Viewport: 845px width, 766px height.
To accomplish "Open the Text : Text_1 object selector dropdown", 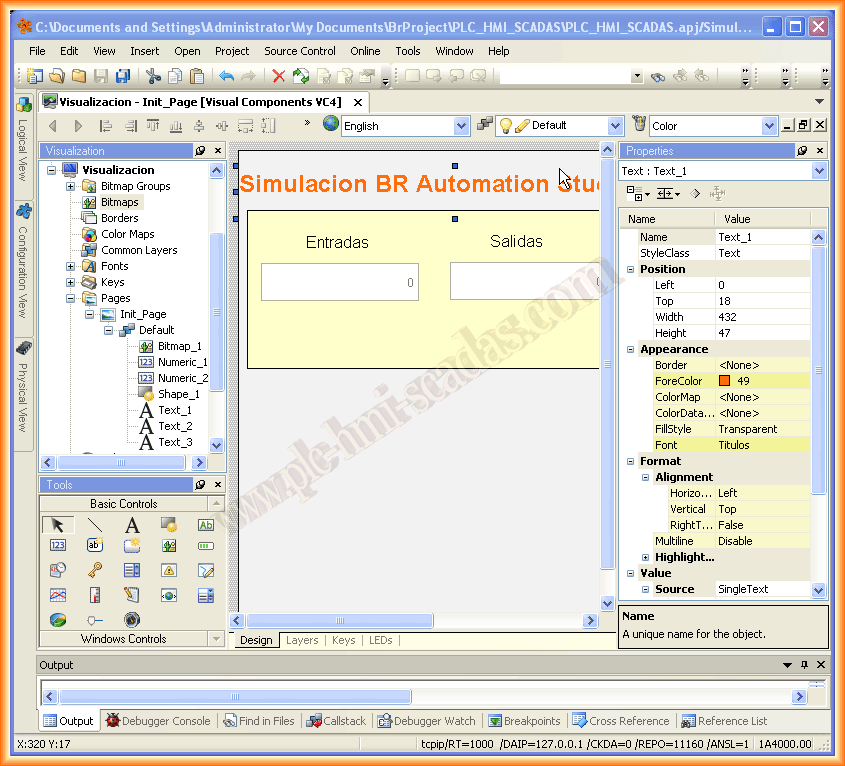I will coord(819,171).
